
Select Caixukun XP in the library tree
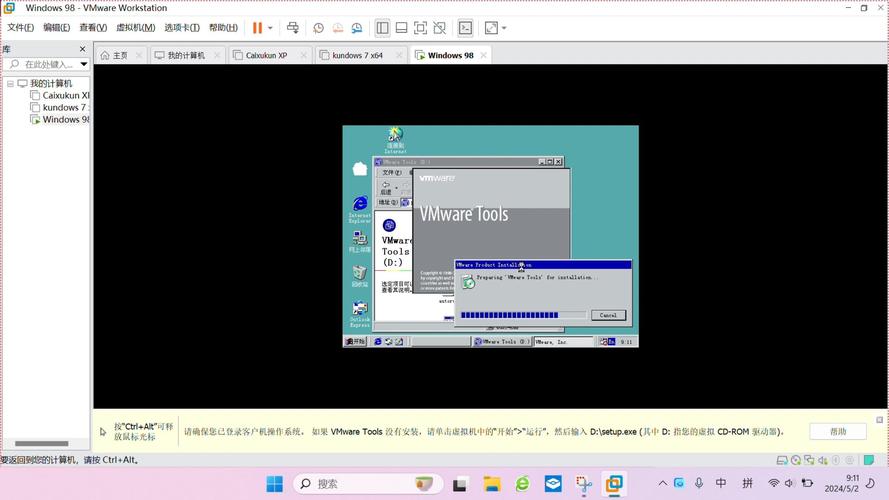[x=60, y=95]
